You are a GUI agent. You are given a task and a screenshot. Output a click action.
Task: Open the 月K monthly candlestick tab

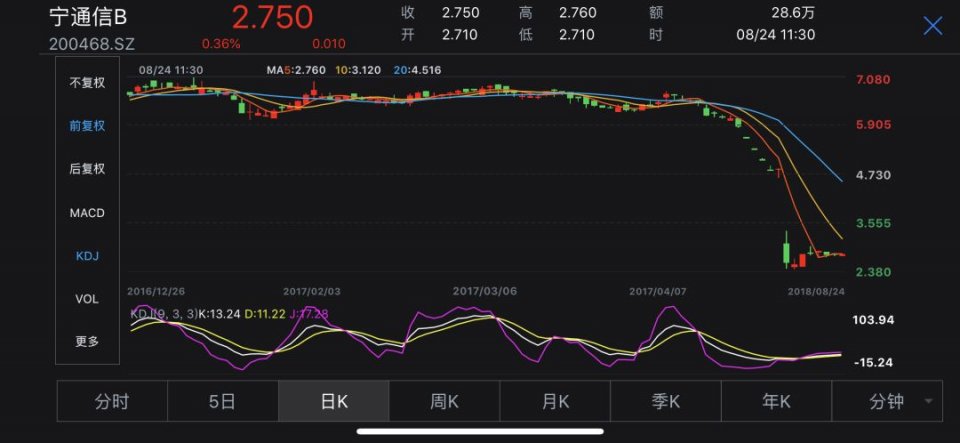tap(555, 402)
